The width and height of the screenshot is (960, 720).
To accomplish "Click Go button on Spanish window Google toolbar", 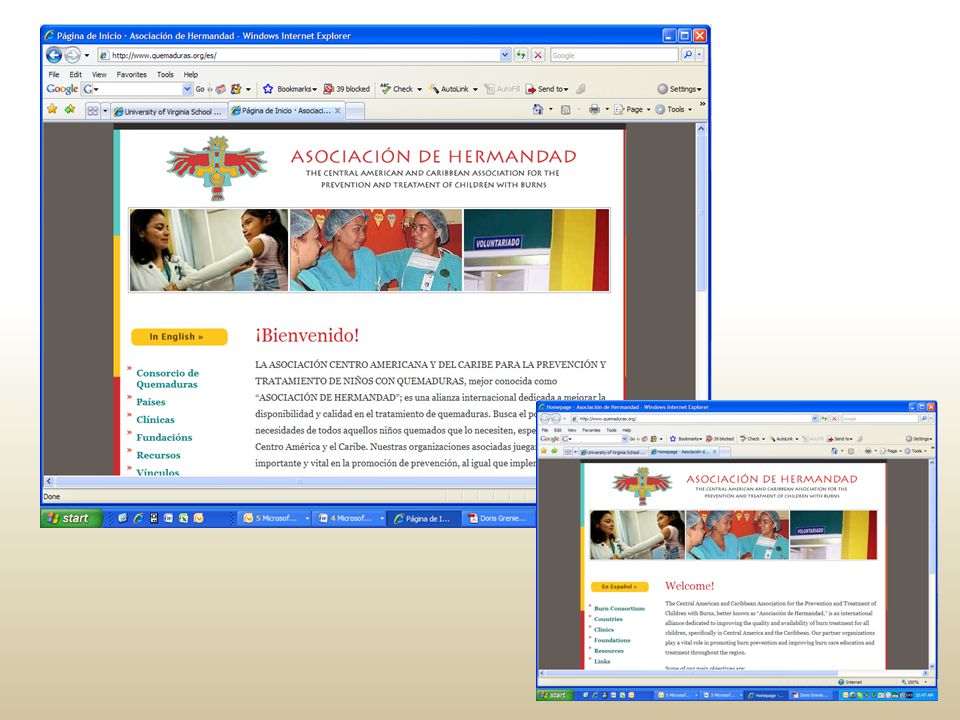I will pyautogui.click(x=200, y=89).
